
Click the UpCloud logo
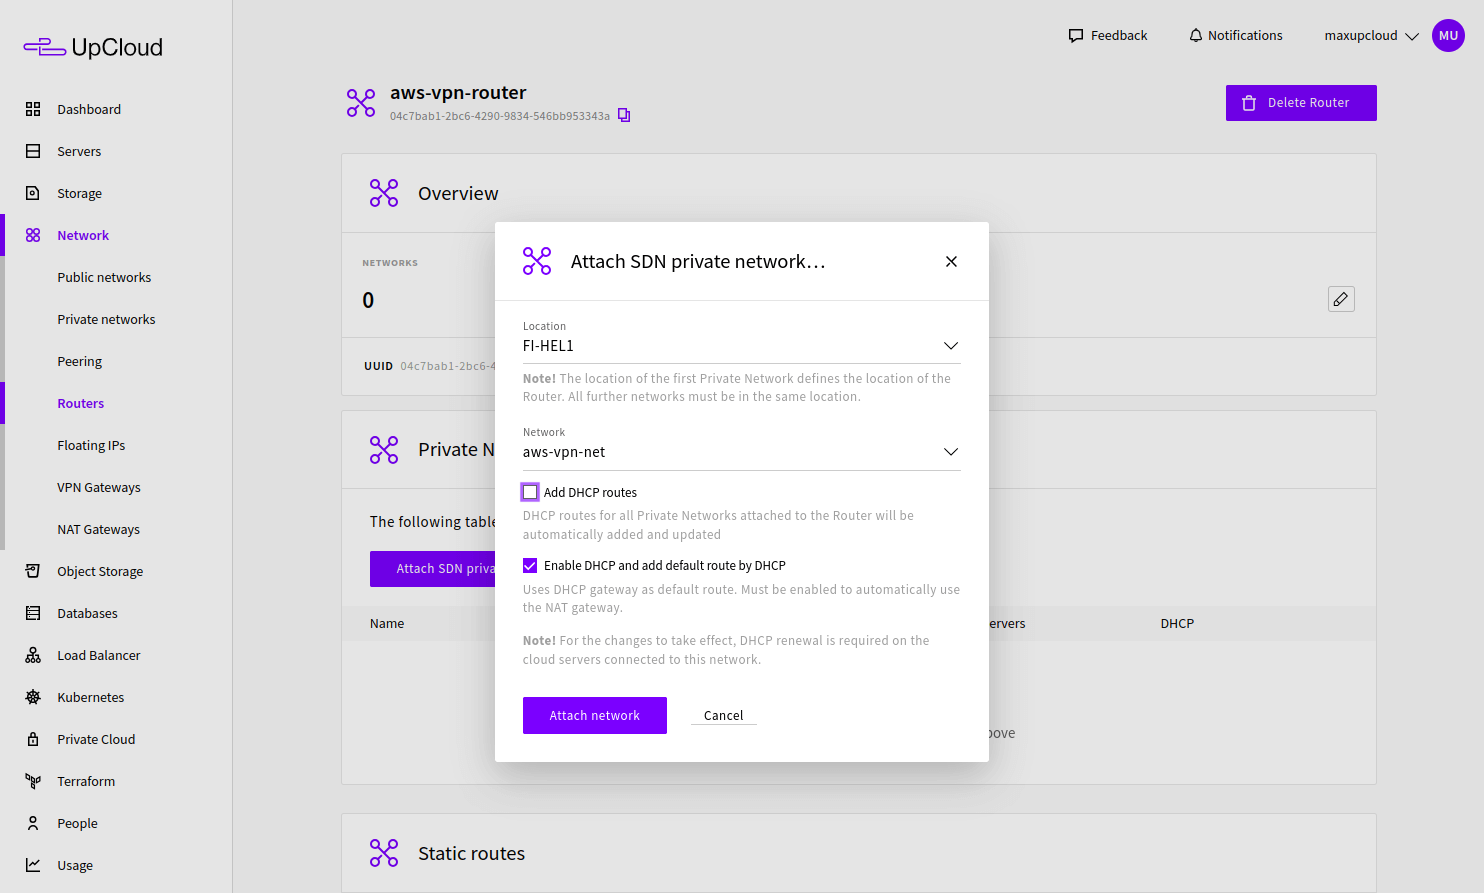click(x=93, y=47)
